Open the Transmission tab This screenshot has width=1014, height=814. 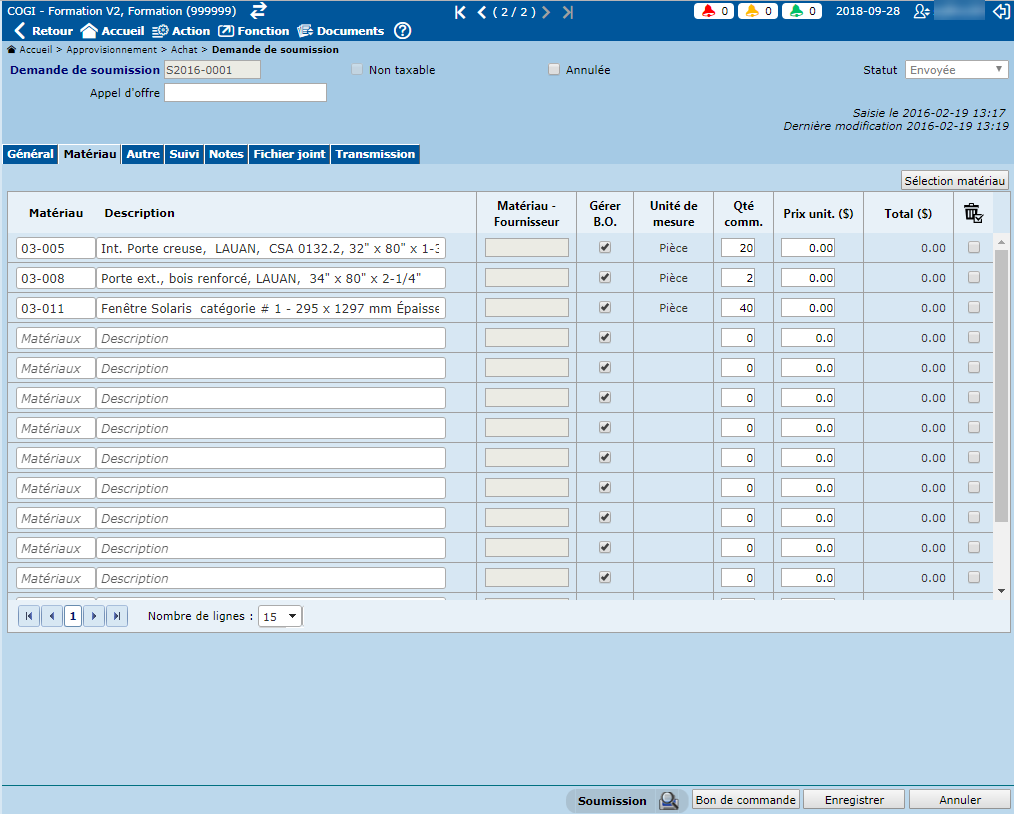tap(375, 154)
